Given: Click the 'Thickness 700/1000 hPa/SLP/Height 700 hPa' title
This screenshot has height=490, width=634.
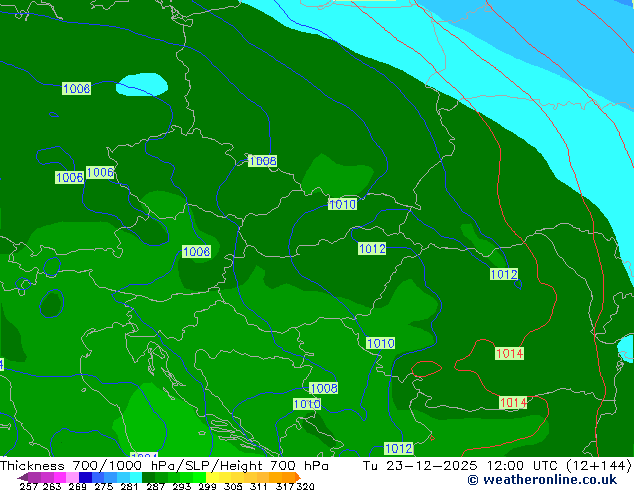Looking at the screenshot, I should [164, 466].
